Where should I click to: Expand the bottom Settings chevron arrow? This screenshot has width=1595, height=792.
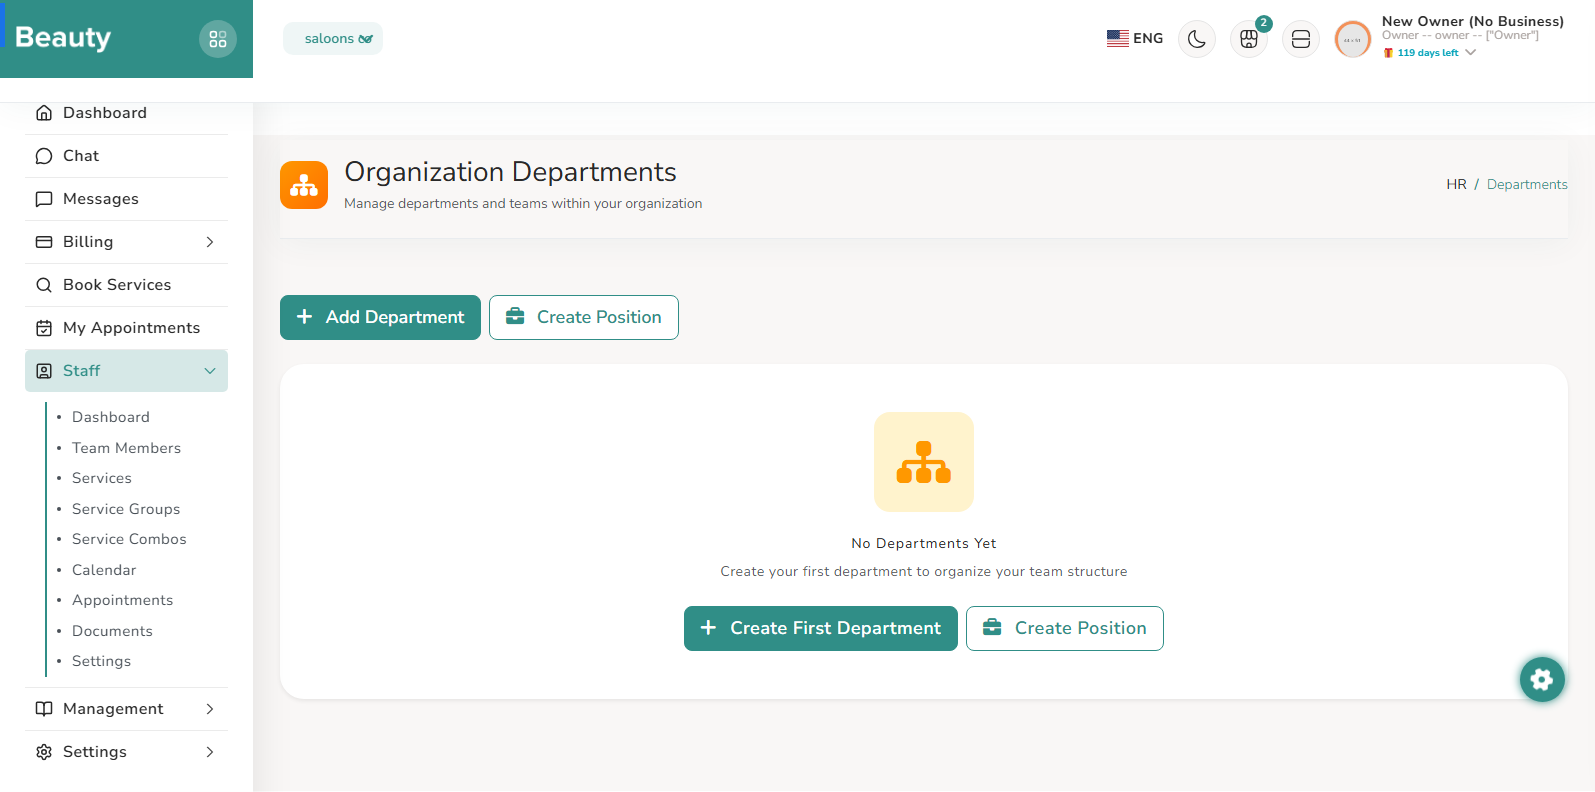click(x=210, y=752)
